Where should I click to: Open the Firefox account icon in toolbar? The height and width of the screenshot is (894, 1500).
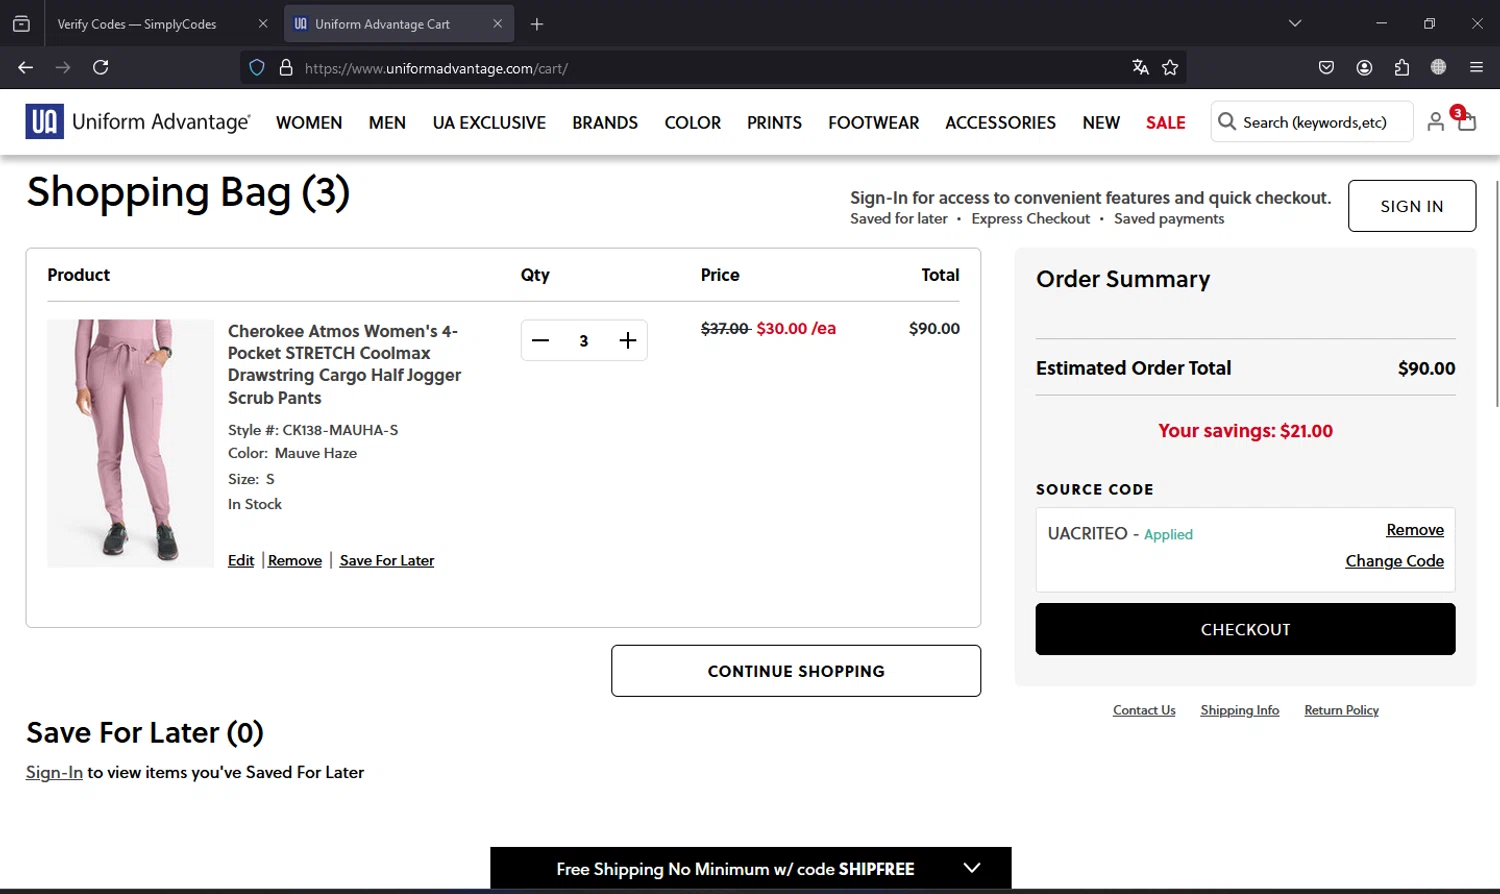coord(1364,68)
